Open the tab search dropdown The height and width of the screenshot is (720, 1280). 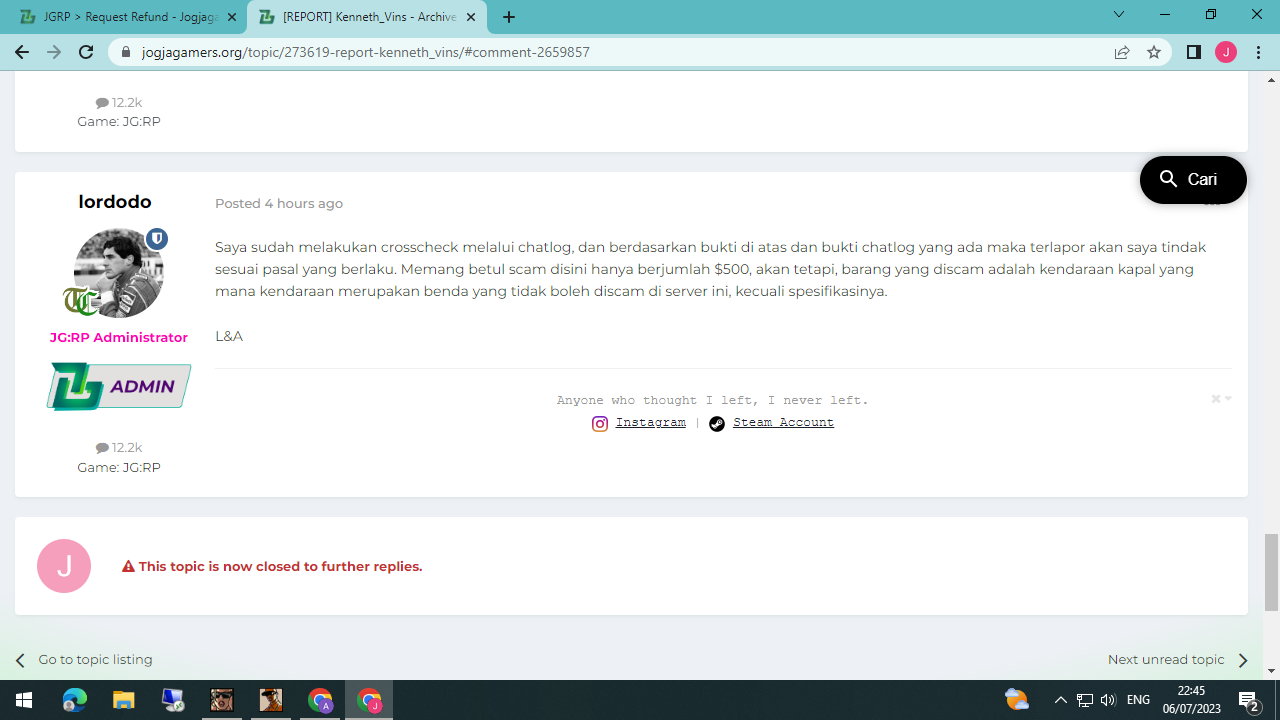click(x=1119, y=14)
